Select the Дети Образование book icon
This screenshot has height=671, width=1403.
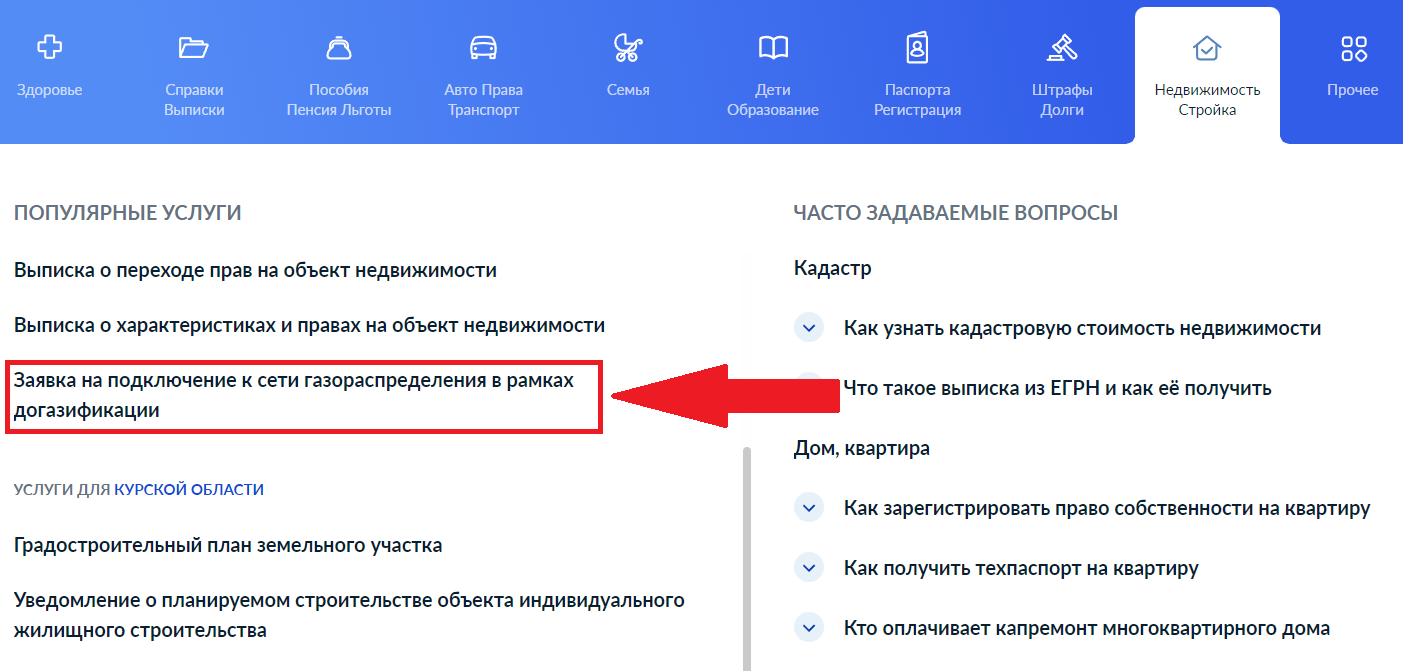pos(773,47)
